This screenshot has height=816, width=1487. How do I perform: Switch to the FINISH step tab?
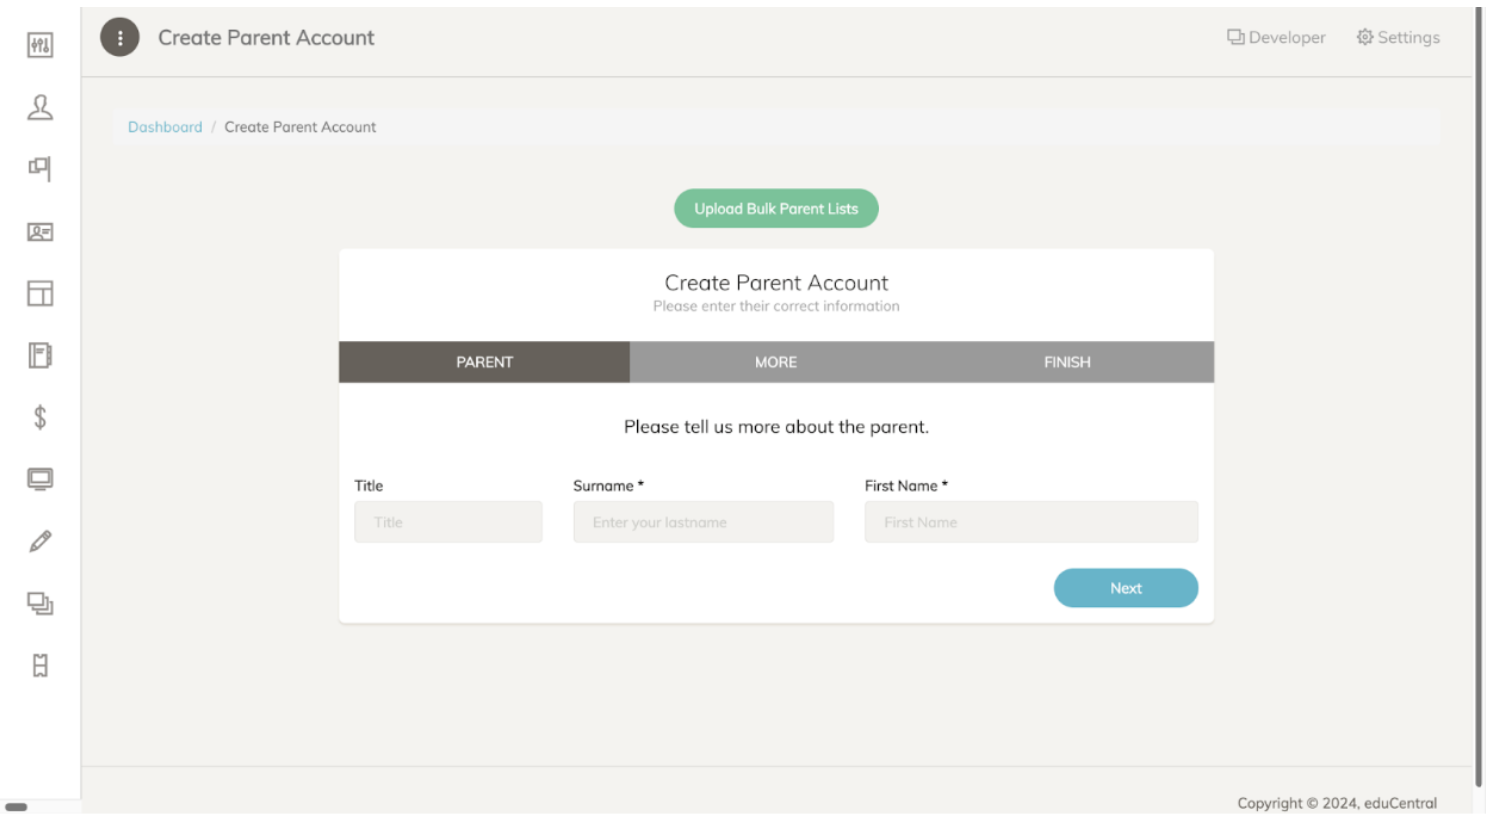coord(1067,362)
